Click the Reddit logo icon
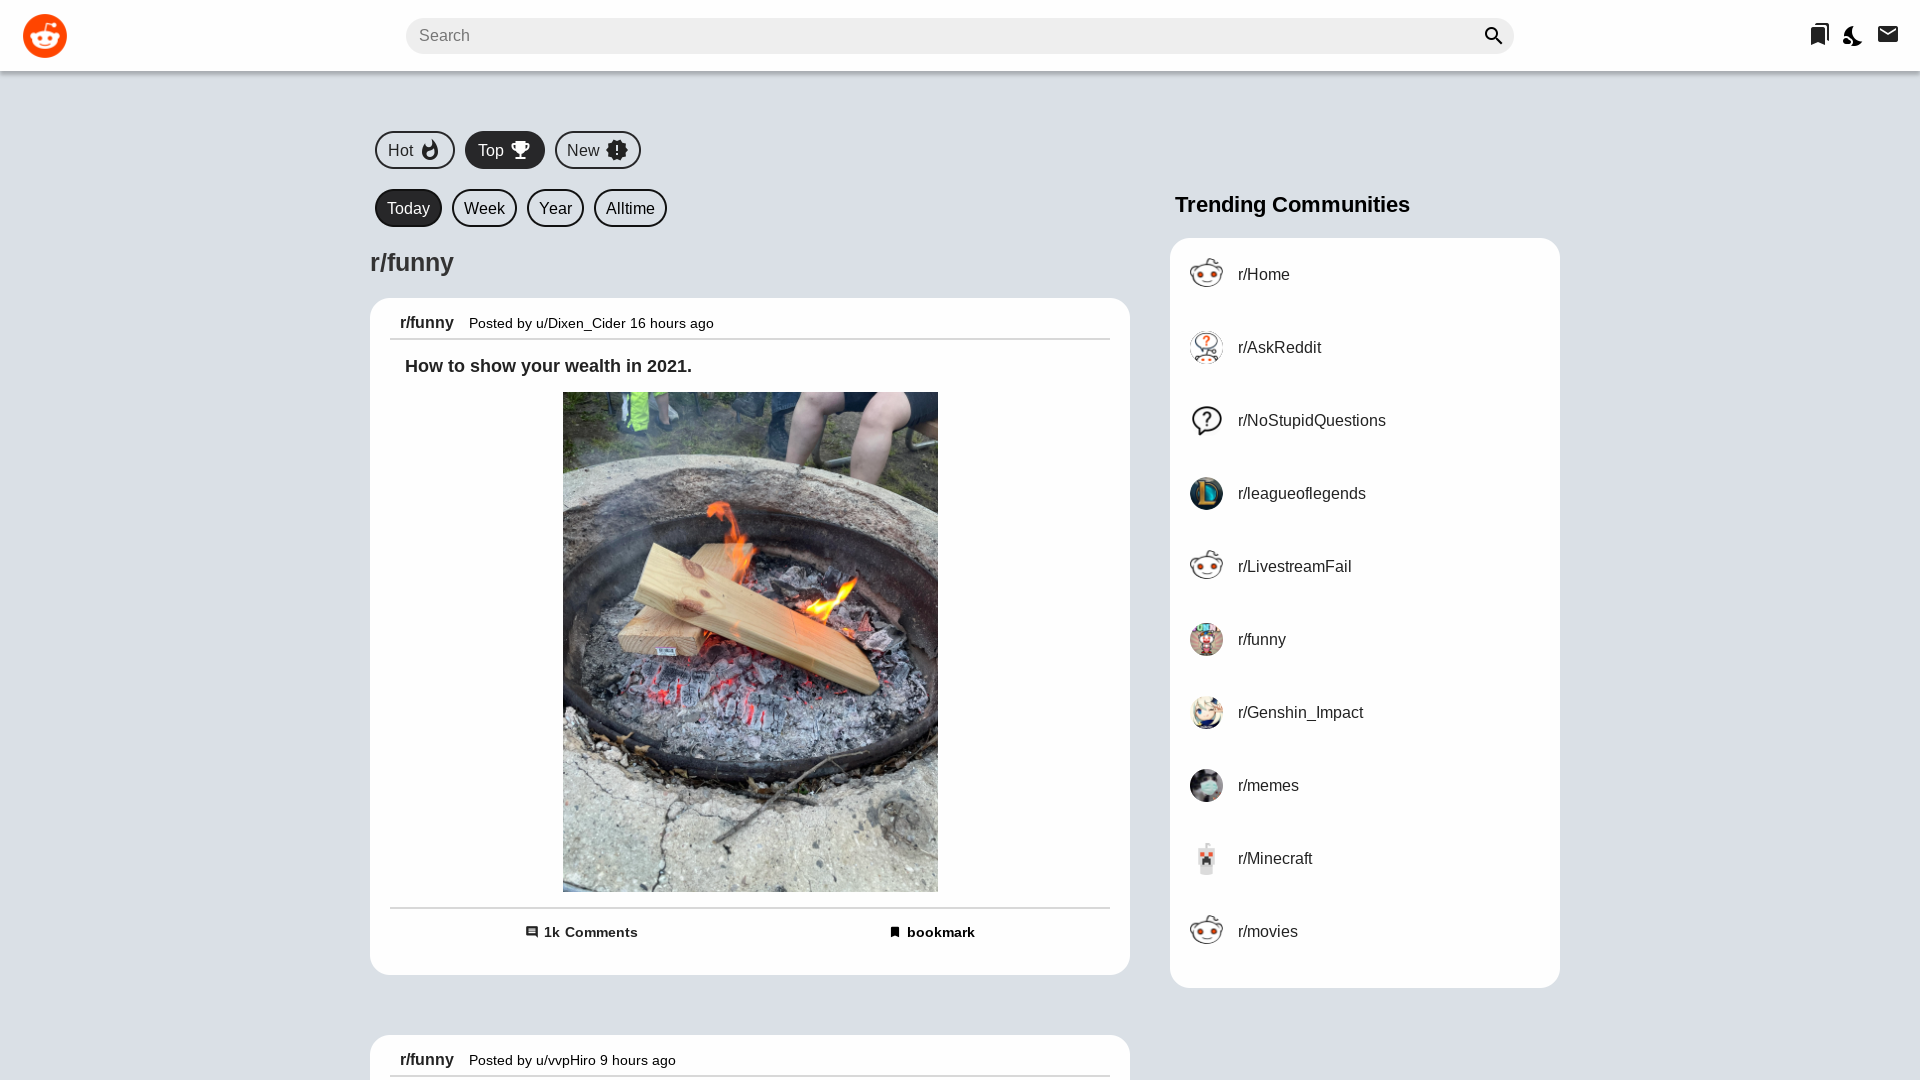 tap(45, 35)
